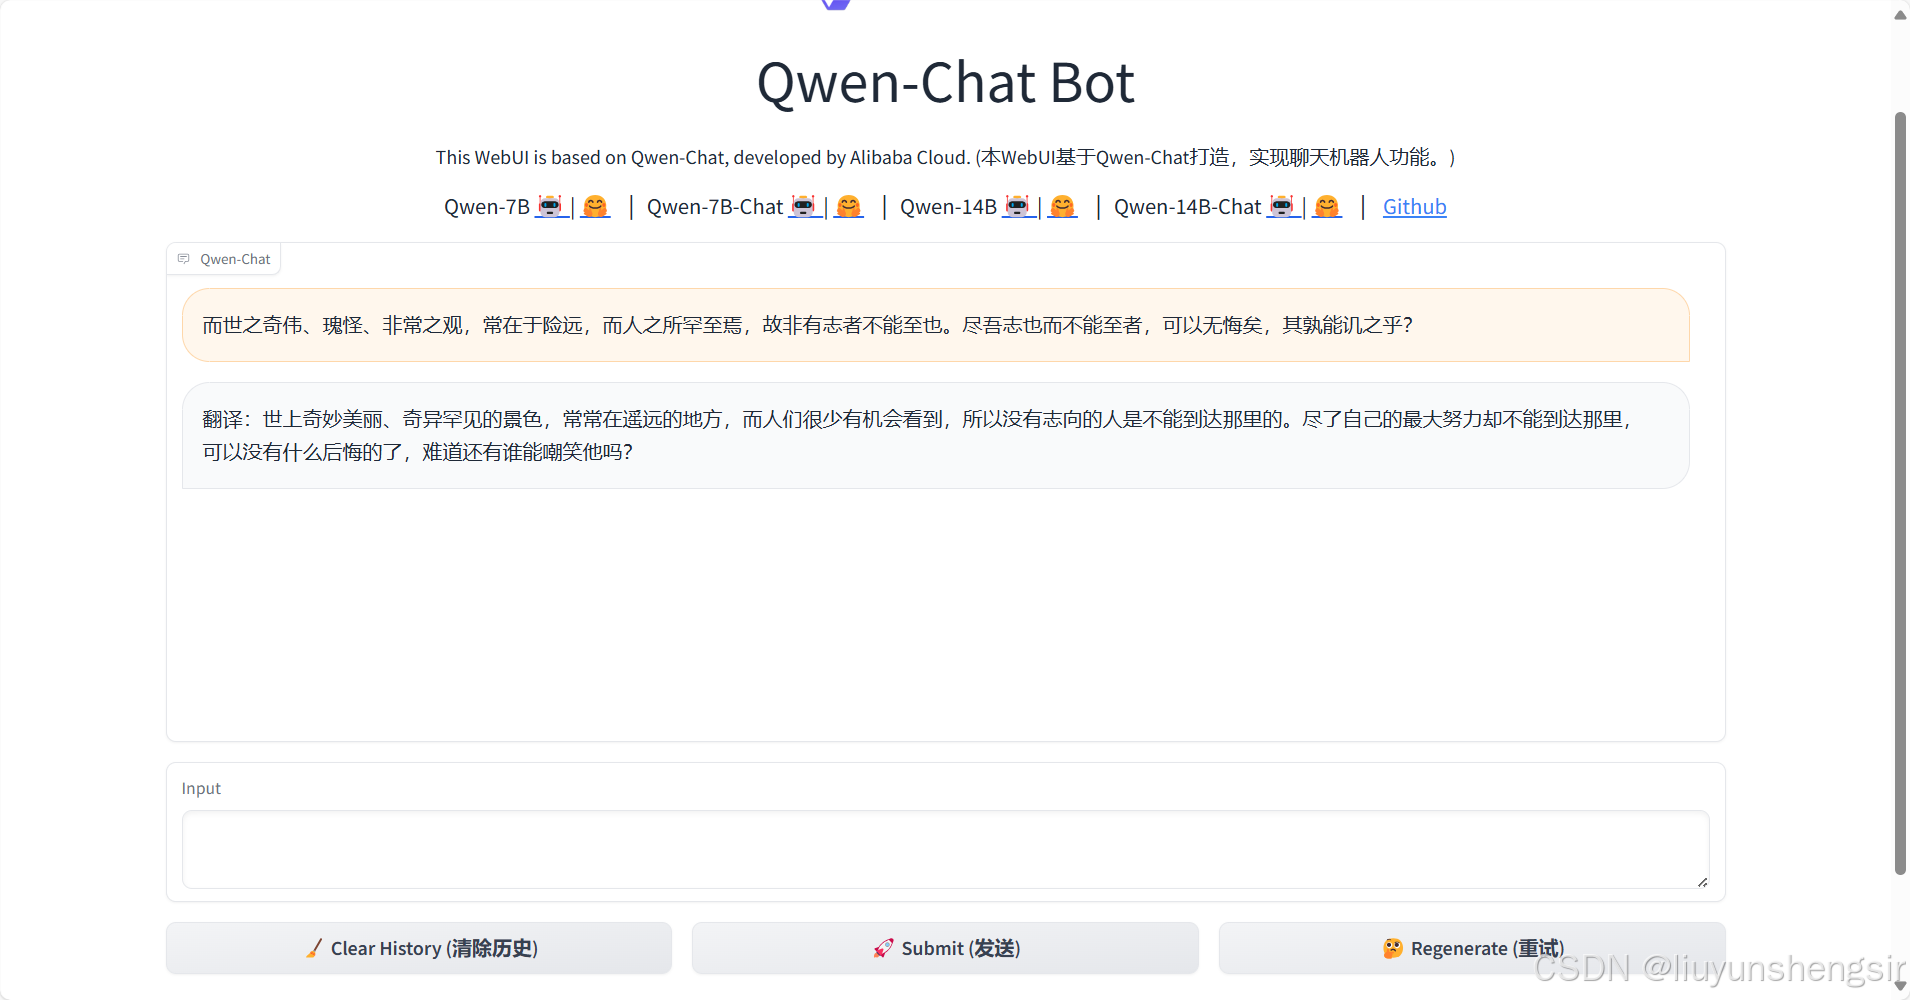Click the Qwen-7B model name text
The image size is (1910, 1000).
487,207
